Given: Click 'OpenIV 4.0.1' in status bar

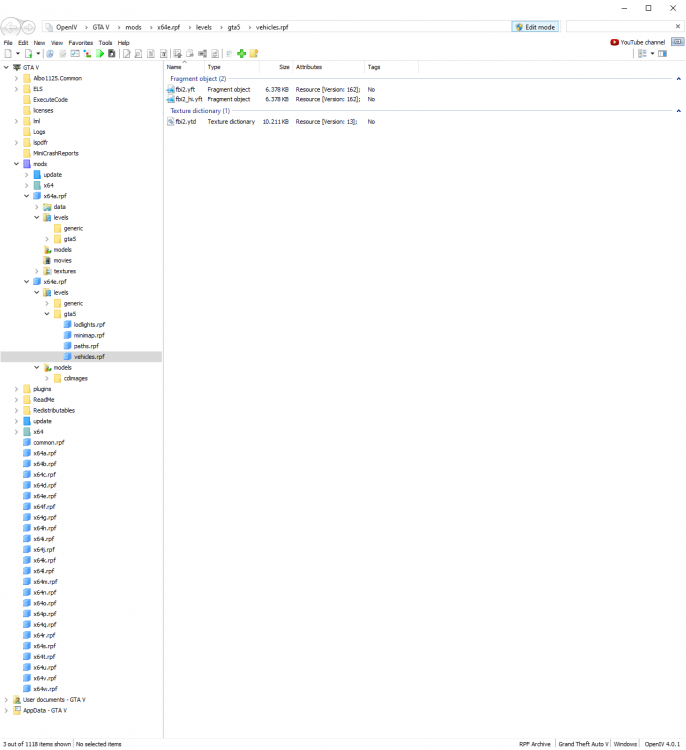Looking at the screenshot, I should point(662,744).
